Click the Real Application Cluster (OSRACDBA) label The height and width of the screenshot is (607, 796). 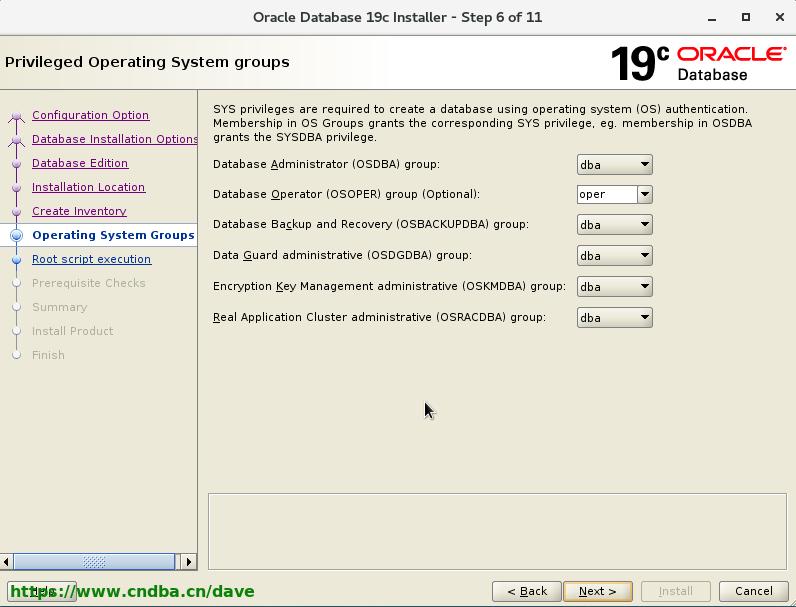click(379, 317)
